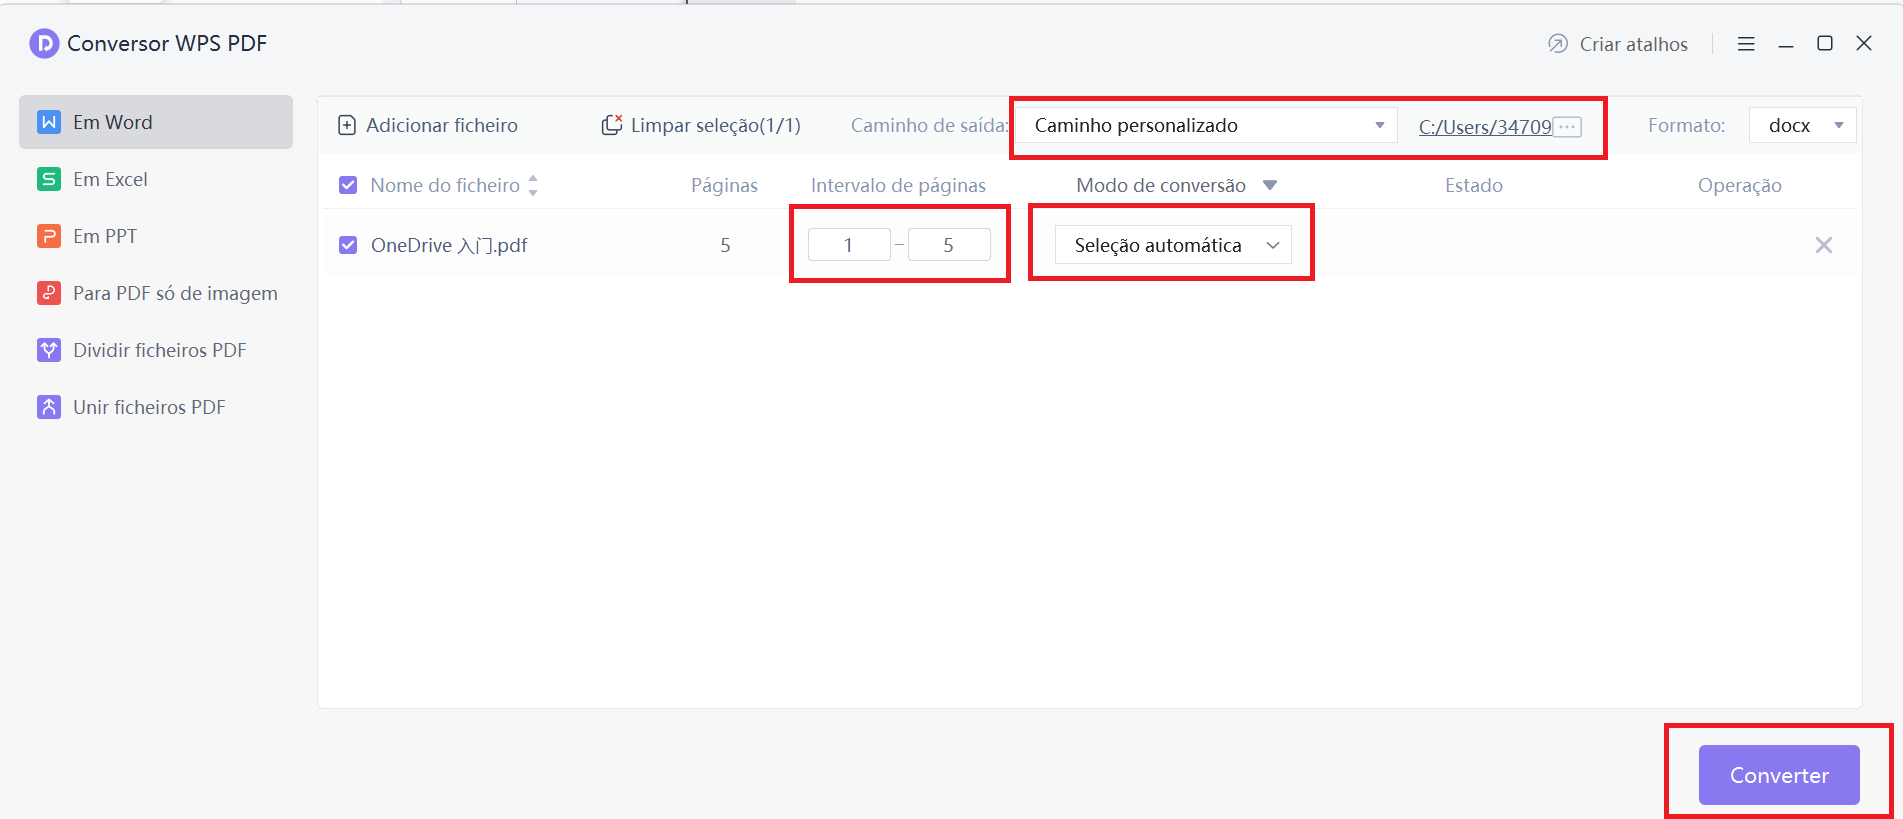Click Limpar seleção(1/1) button
This screenshot has height=819, width=1903.
[x=701, y=125]
